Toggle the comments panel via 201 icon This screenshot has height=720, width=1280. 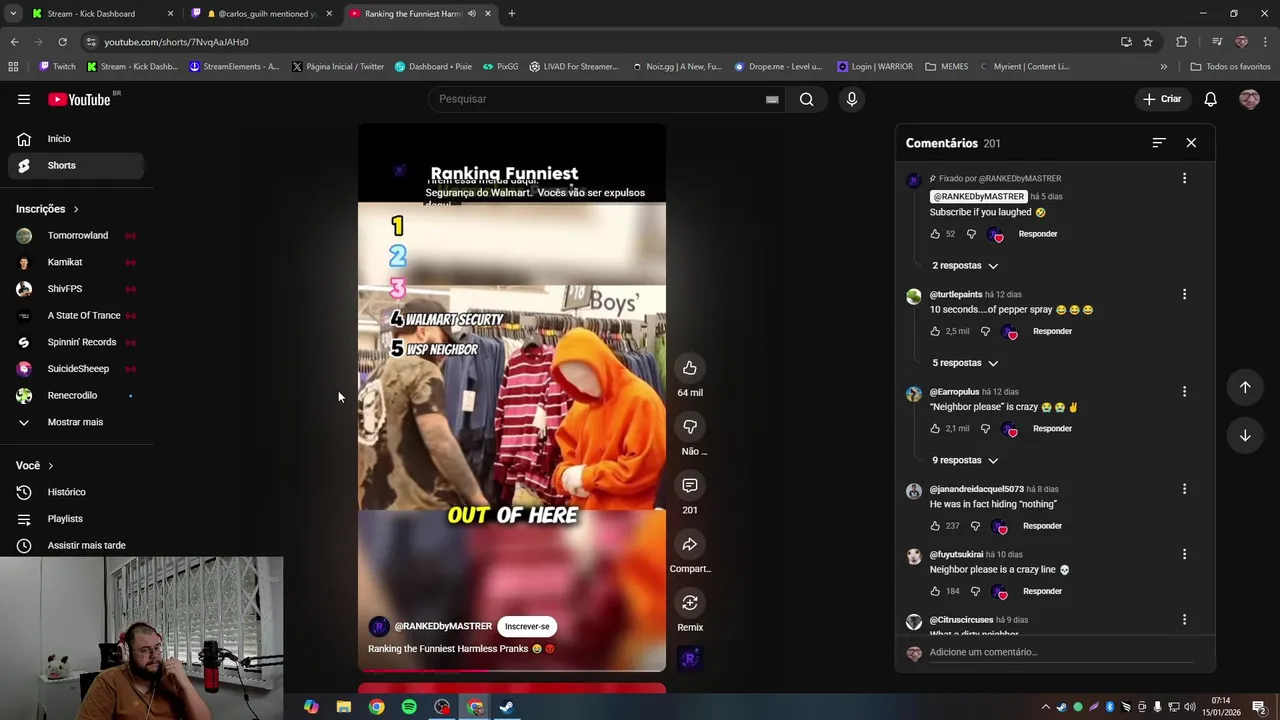click(x=690, y=485)
